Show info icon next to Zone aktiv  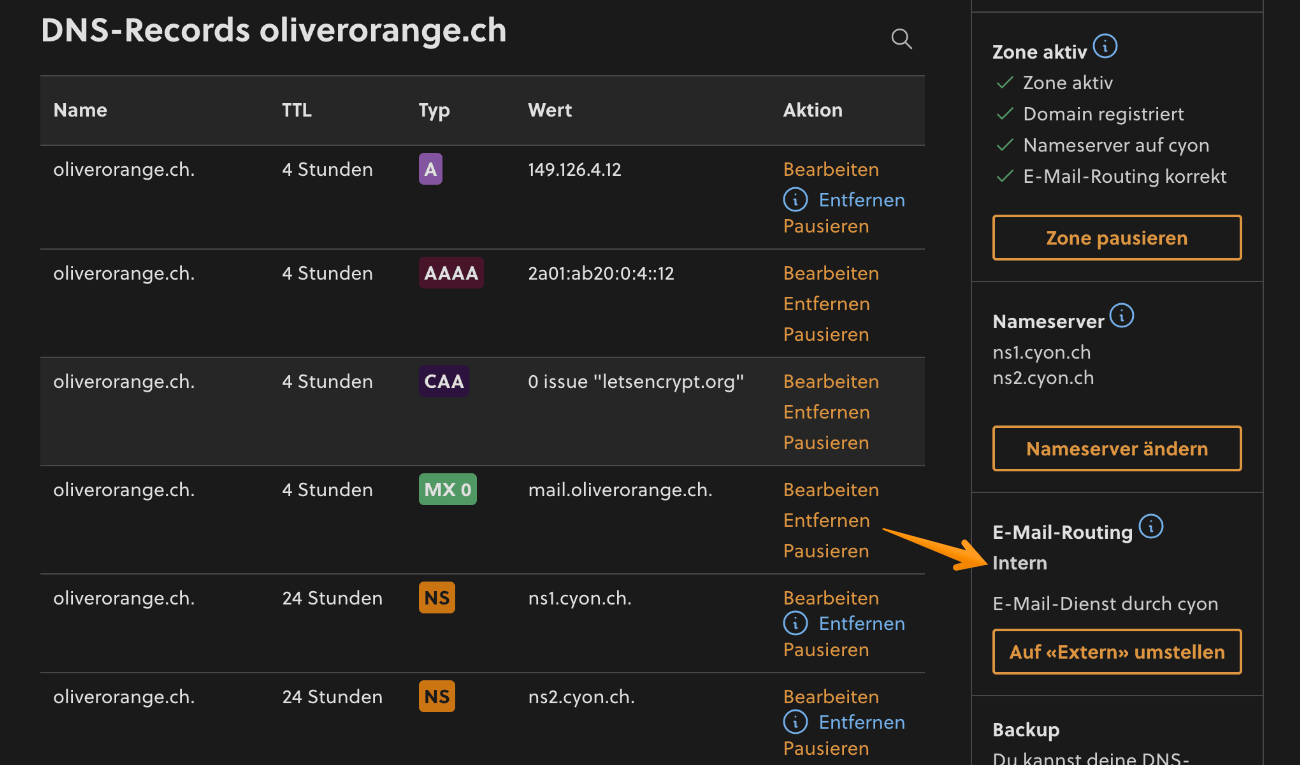pyautogui.click(x=1105, y=47)
